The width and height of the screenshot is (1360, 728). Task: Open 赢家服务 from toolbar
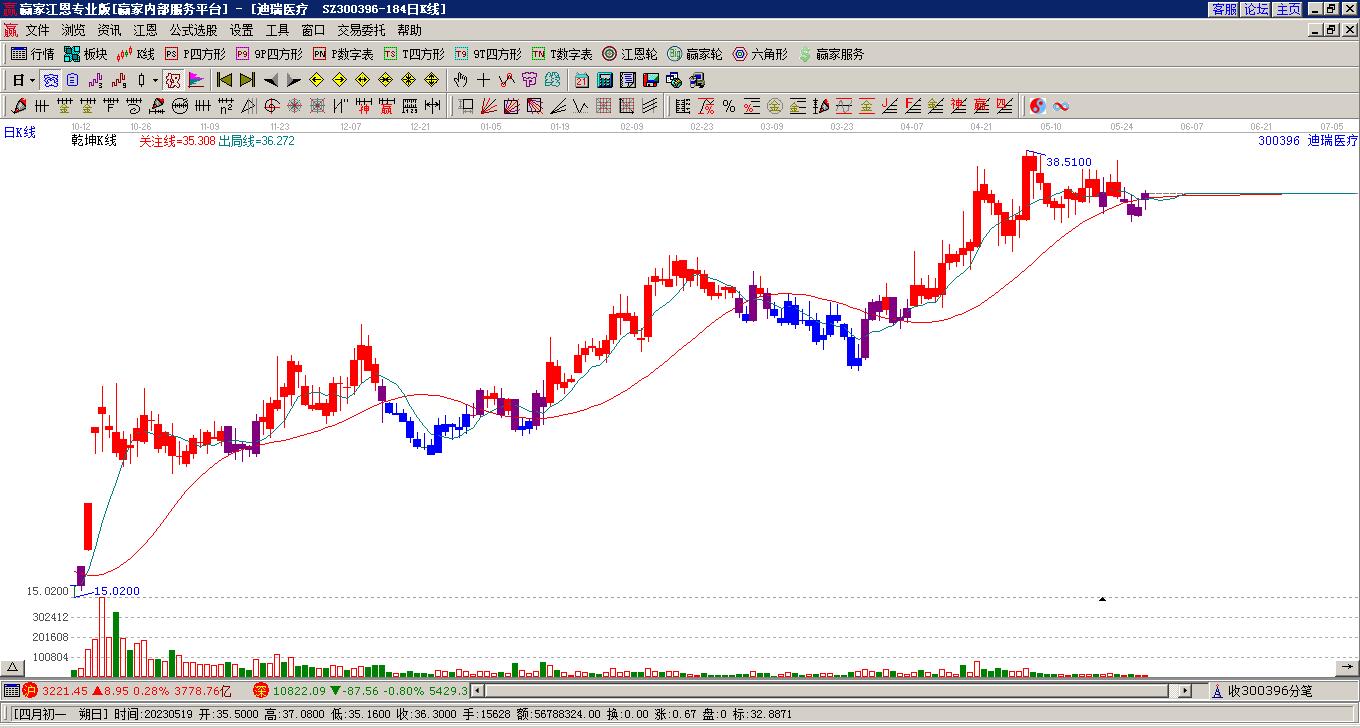[x=831, y=54]
